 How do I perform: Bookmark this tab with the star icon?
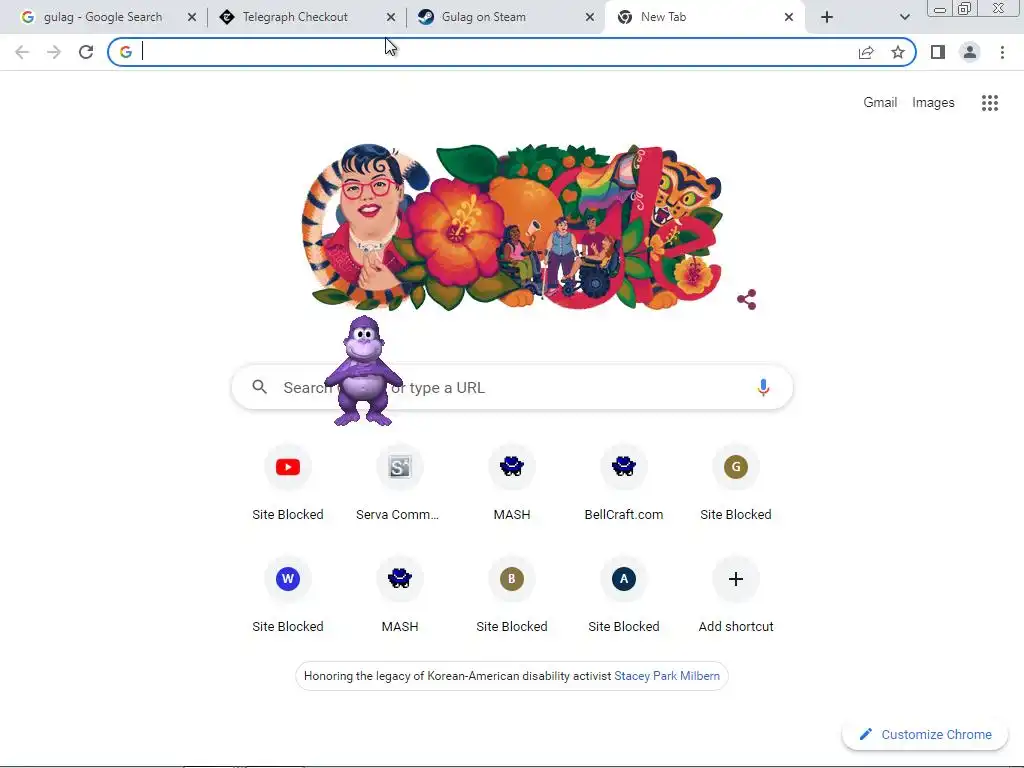(898, 52)
